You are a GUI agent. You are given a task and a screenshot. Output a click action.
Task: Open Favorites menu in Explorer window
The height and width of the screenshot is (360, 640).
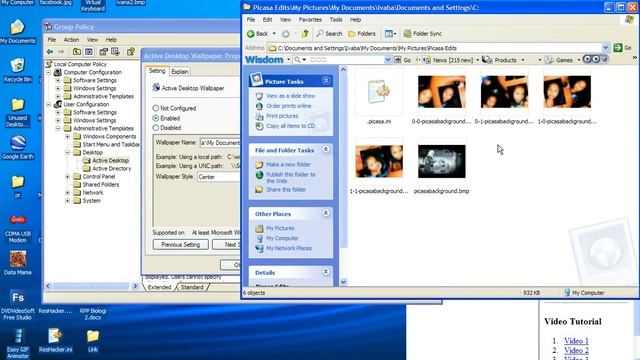(310, 20)
